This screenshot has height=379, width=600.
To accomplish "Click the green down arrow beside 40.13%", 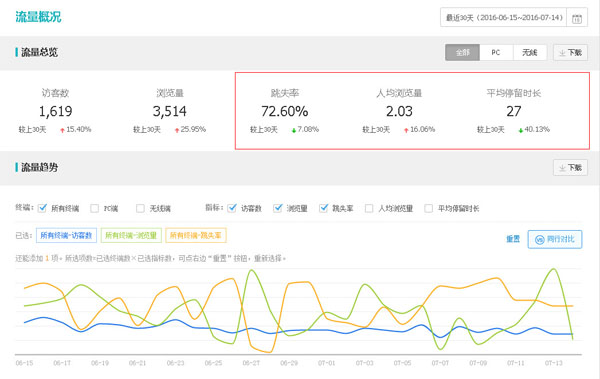I will (x=520, y=130).
